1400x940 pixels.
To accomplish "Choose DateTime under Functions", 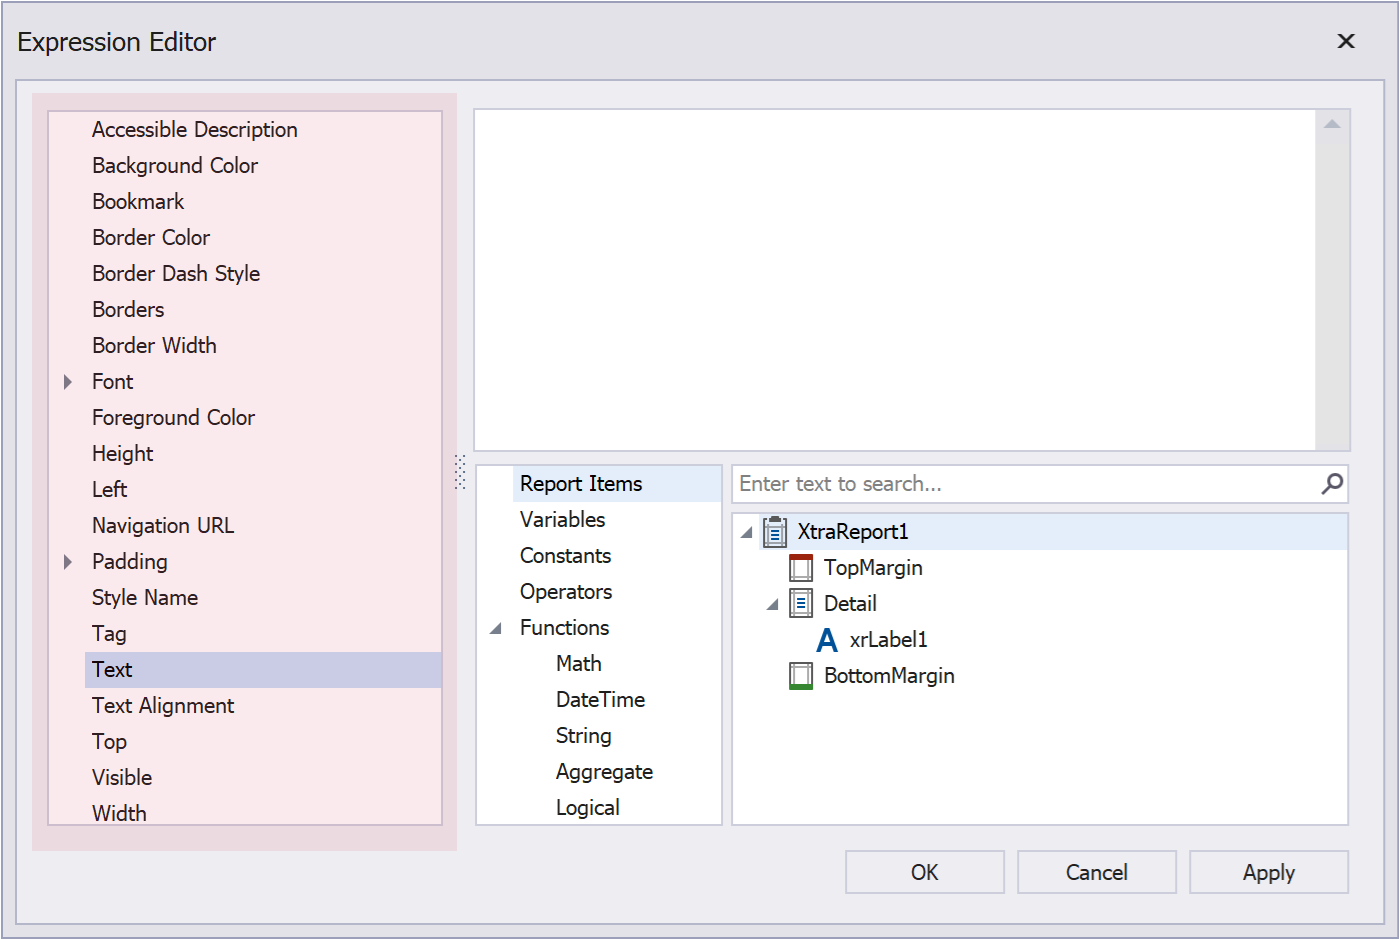I will tap(600, 699).
